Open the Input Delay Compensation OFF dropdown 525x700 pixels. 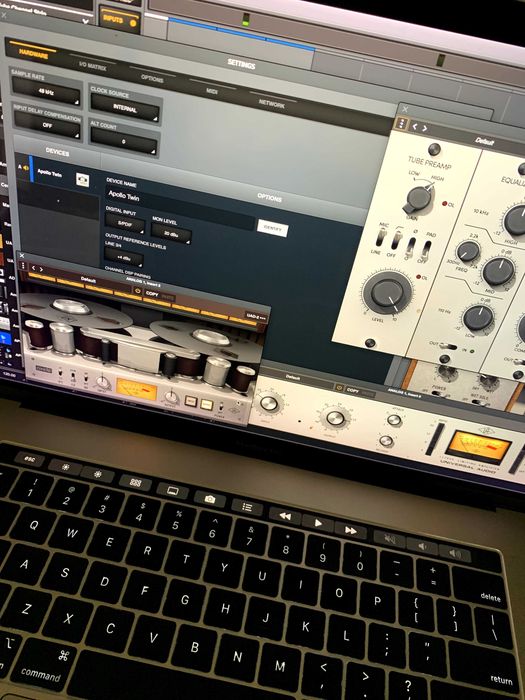(x=47, y=125)
